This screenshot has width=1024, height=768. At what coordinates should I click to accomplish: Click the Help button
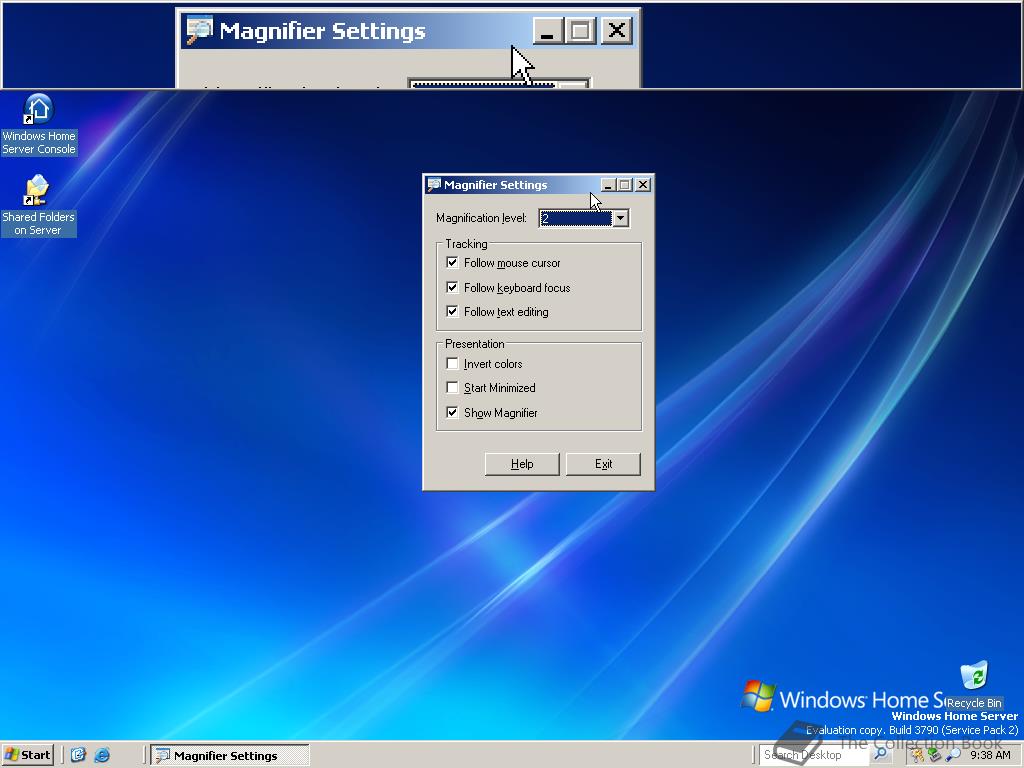522,464
